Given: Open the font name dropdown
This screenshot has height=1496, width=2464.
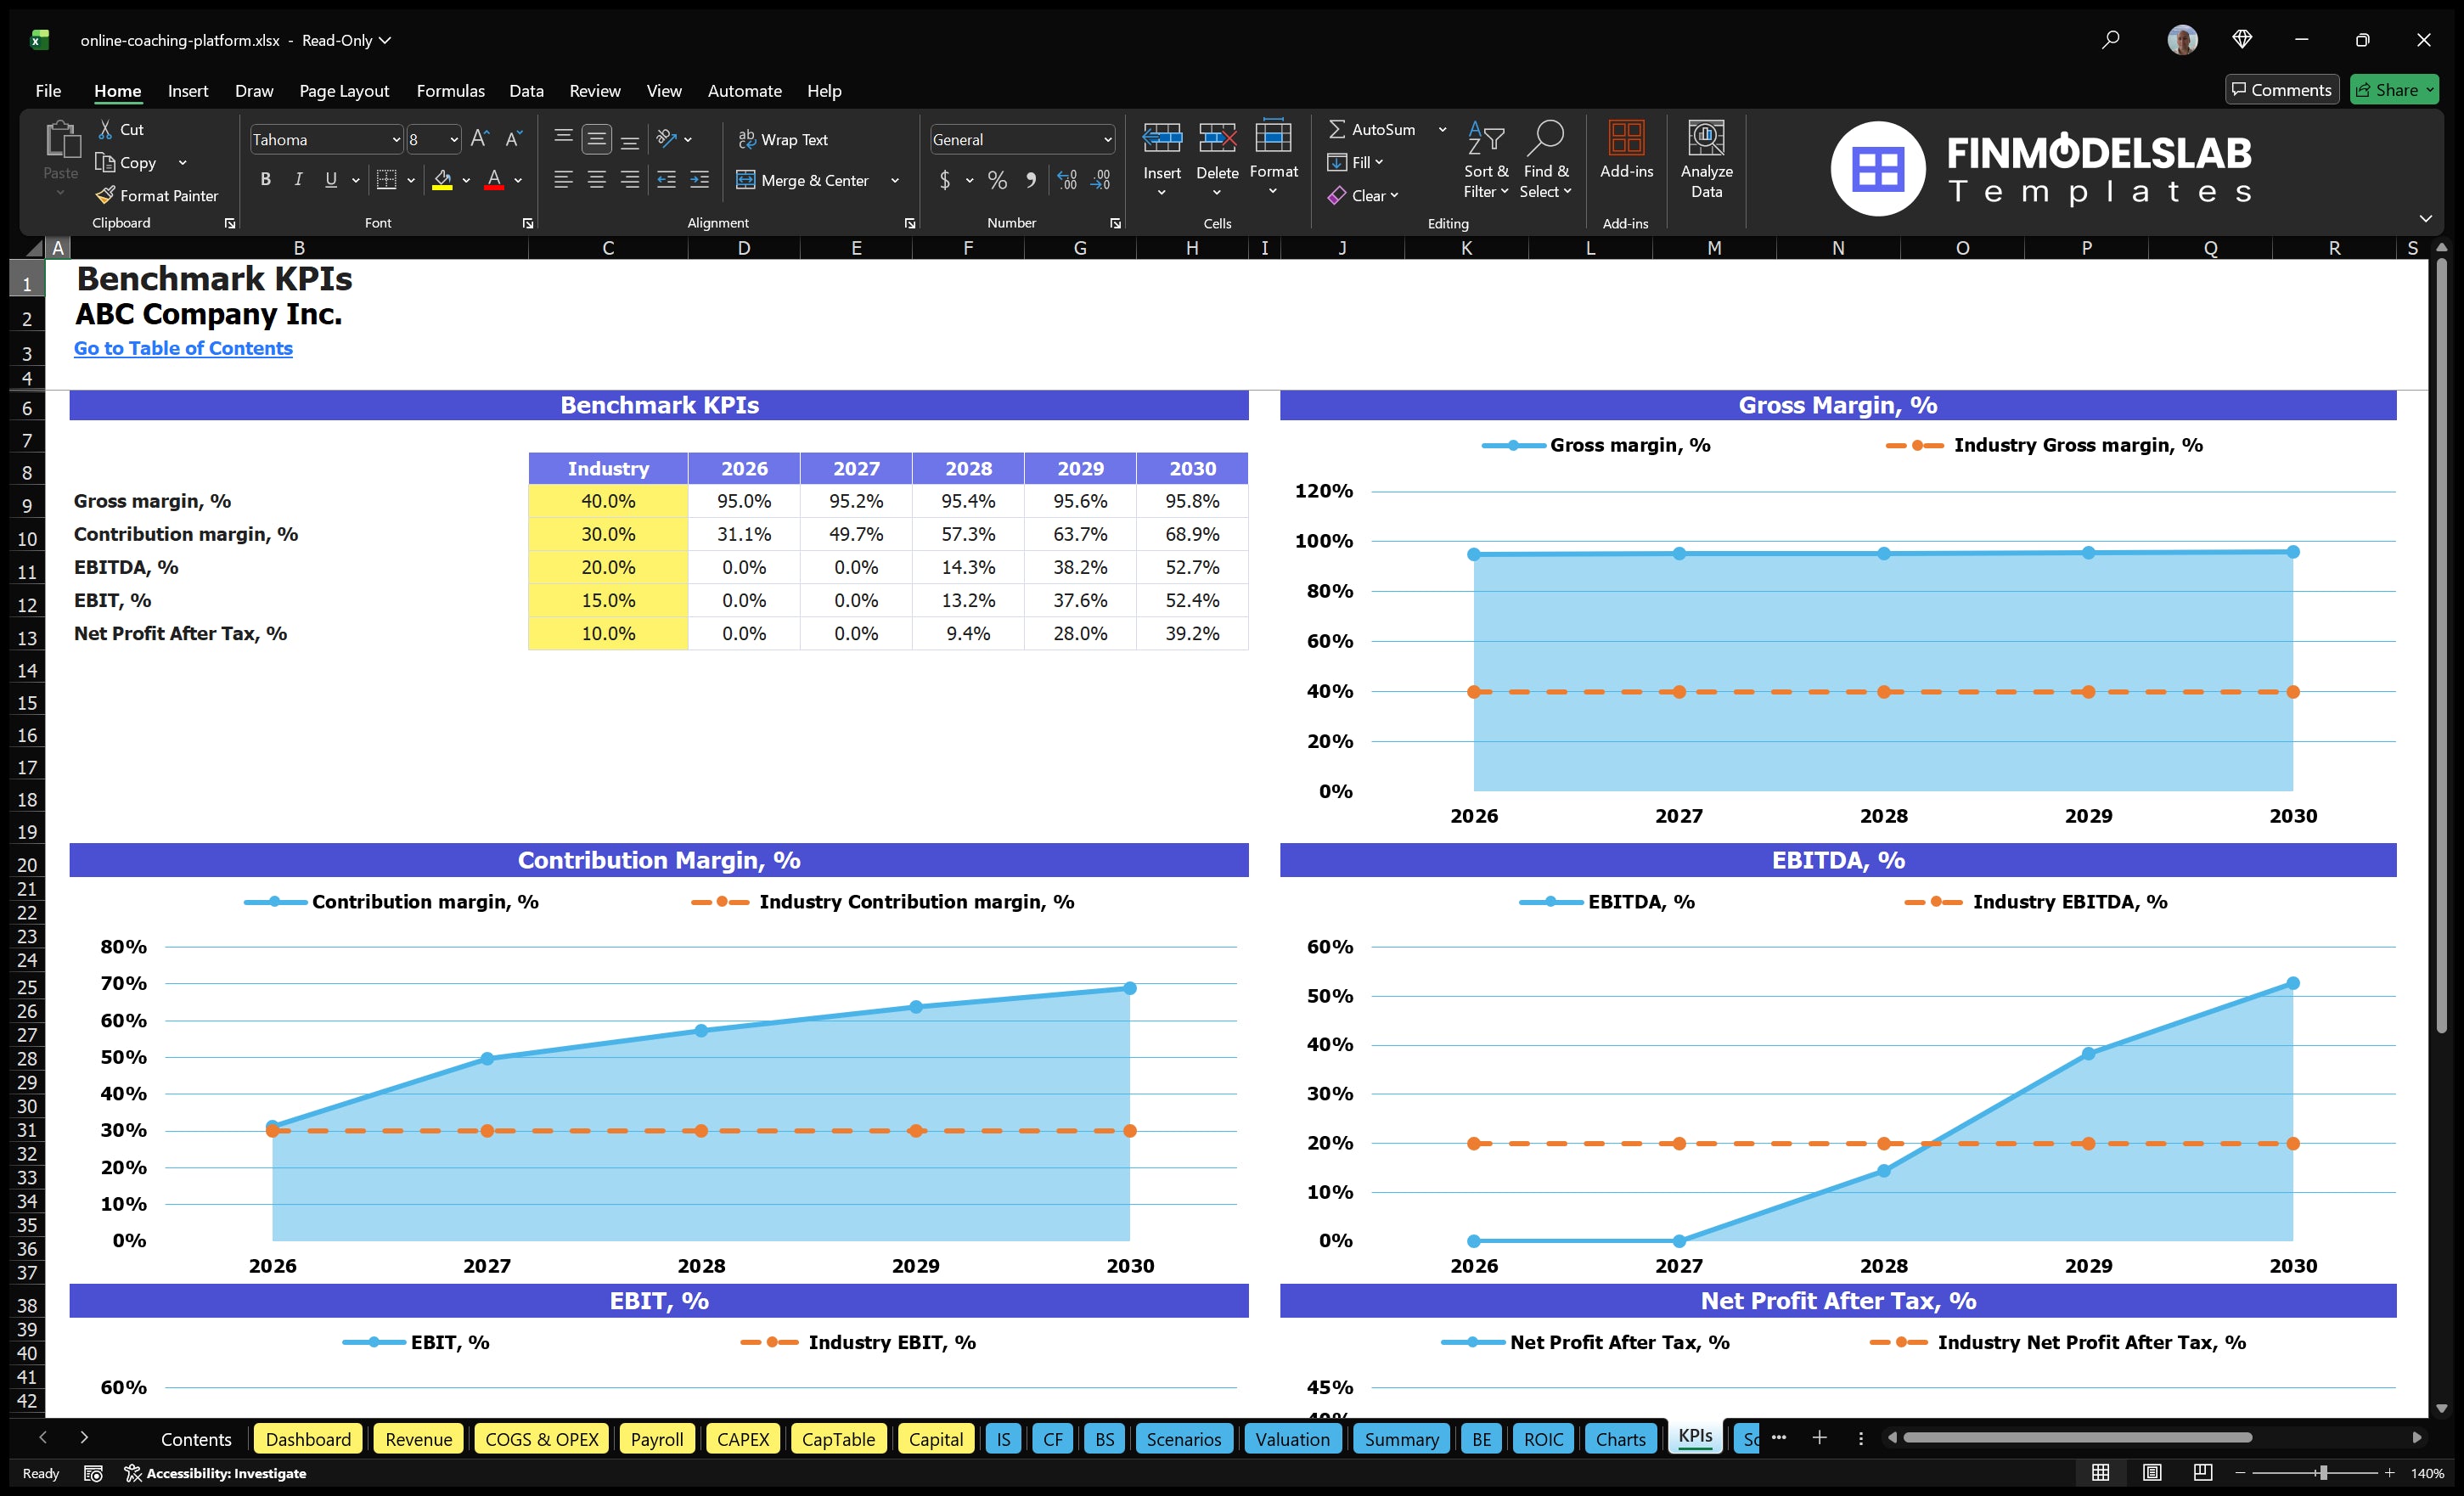Looking at the screenshot, I should click(x=396, y=139).
